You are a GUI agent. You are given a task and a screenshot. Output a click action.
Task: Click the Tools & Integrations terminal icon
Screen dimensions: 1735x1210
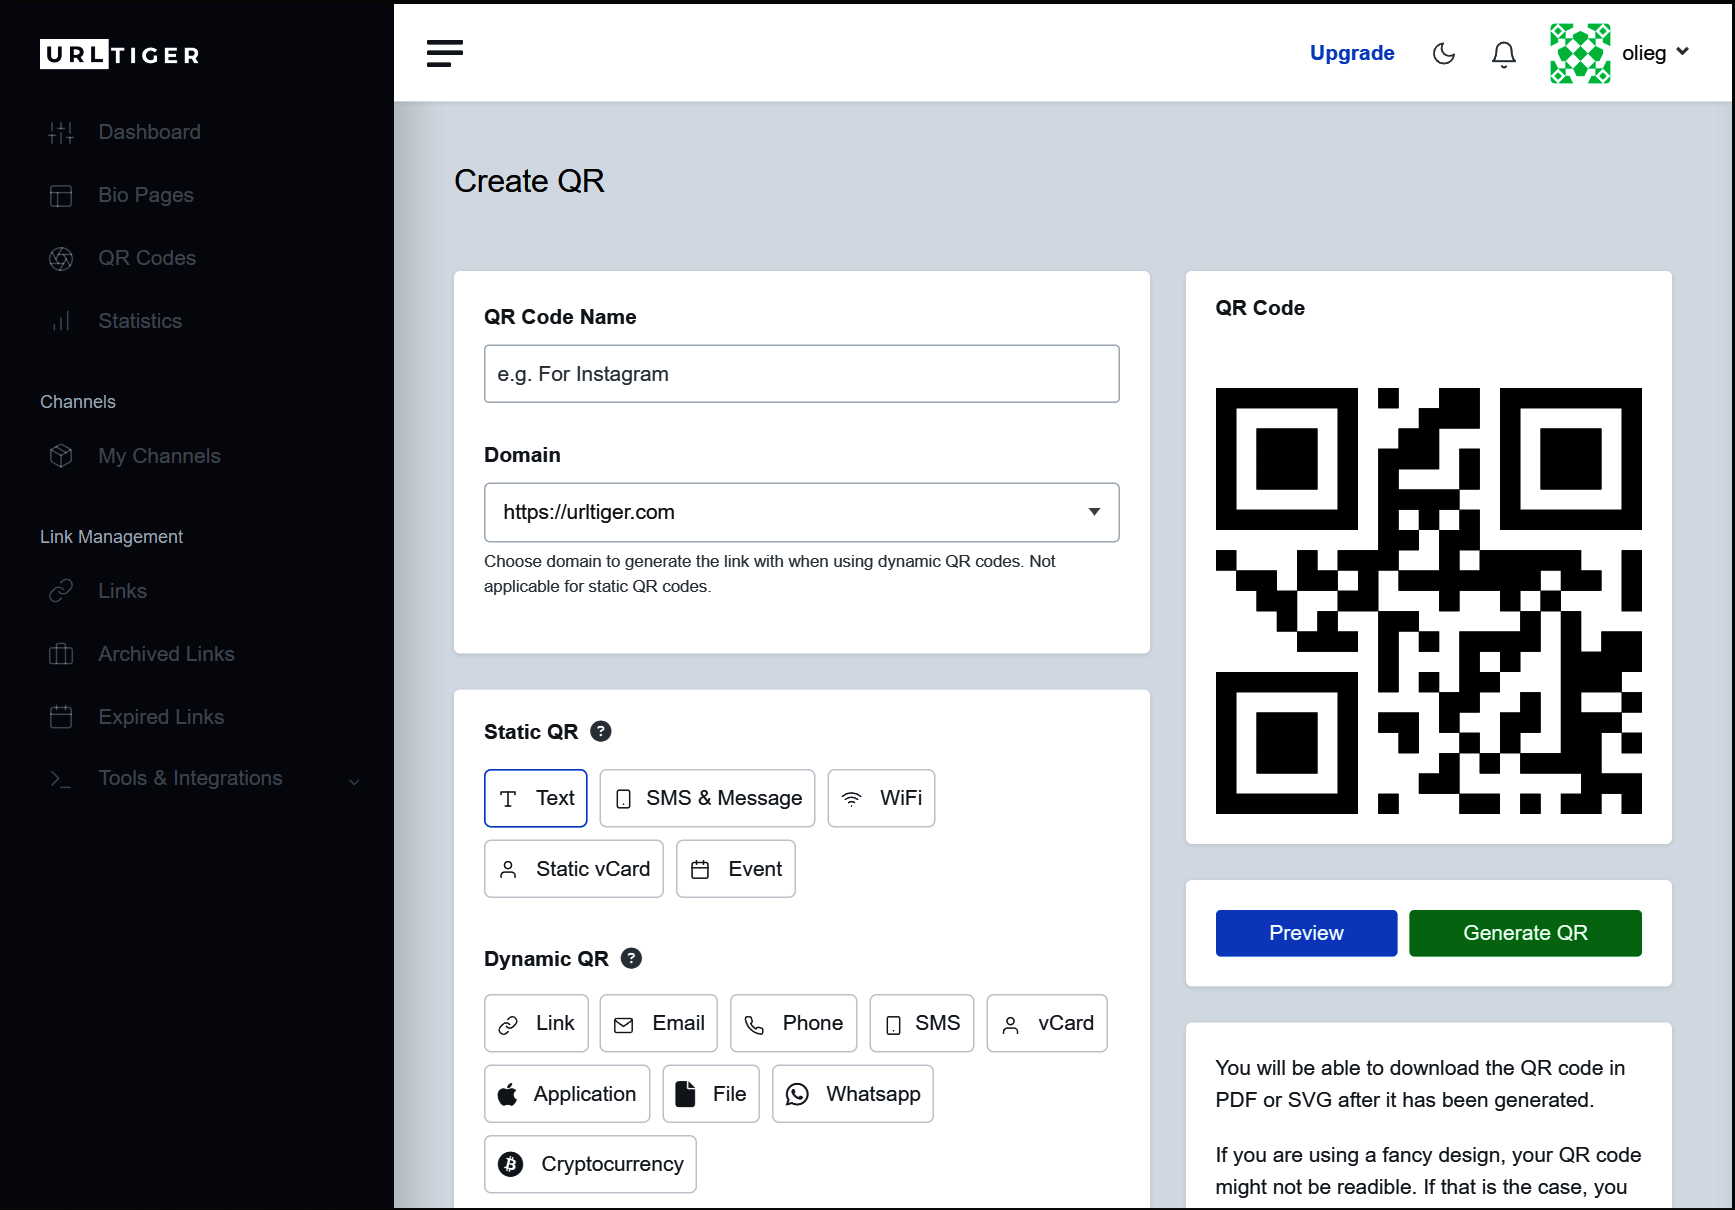(61, 778)
